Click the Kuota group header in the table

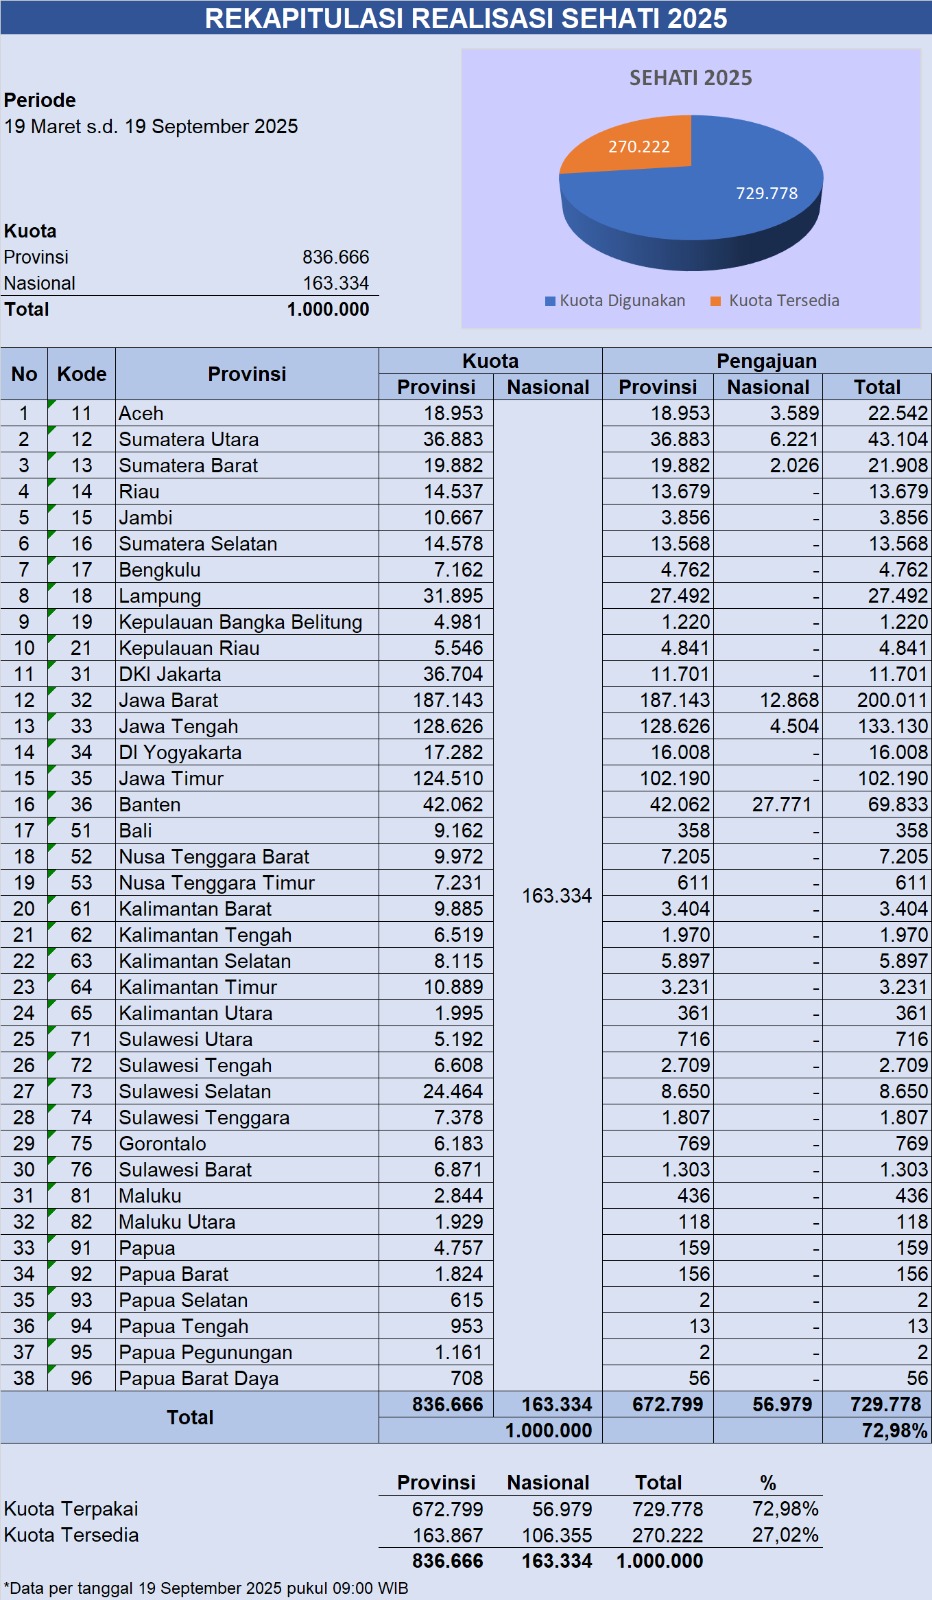click(x=490, y=361)
